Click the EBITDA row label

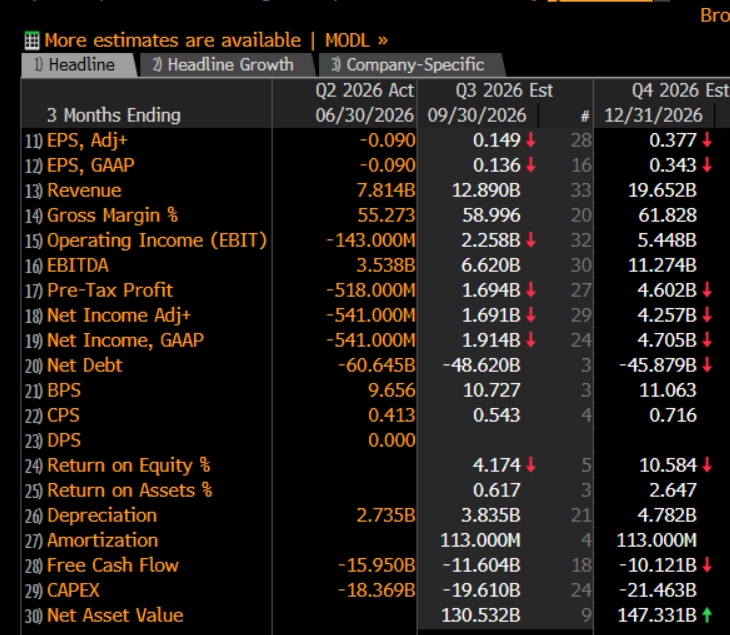pyautogui.click(x=78, y=265)
